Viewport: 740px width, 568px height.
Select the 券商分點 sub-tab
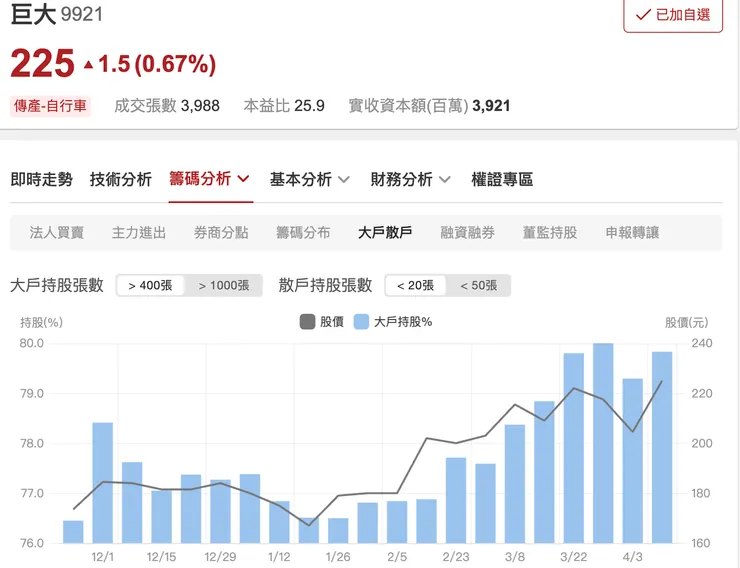click(221, 233)
